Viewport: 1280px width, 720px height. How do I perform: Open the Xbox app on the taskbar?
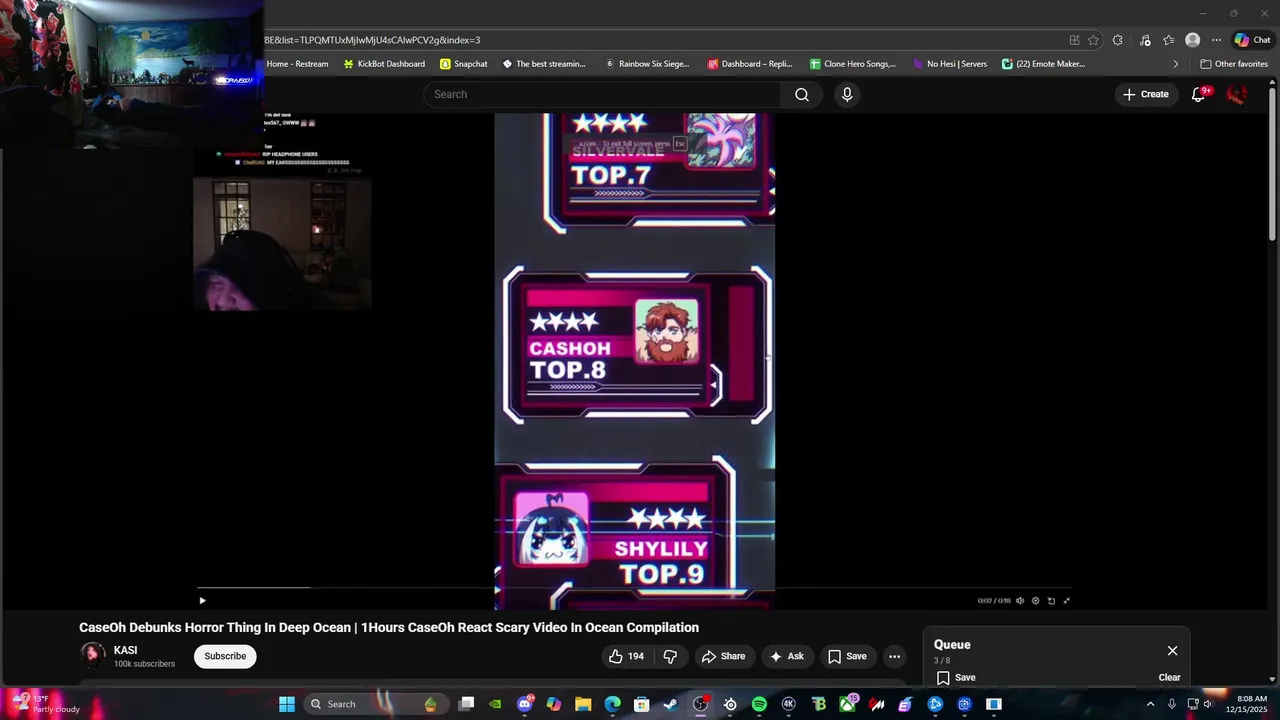pyautogui.click(x=847, y=704)
